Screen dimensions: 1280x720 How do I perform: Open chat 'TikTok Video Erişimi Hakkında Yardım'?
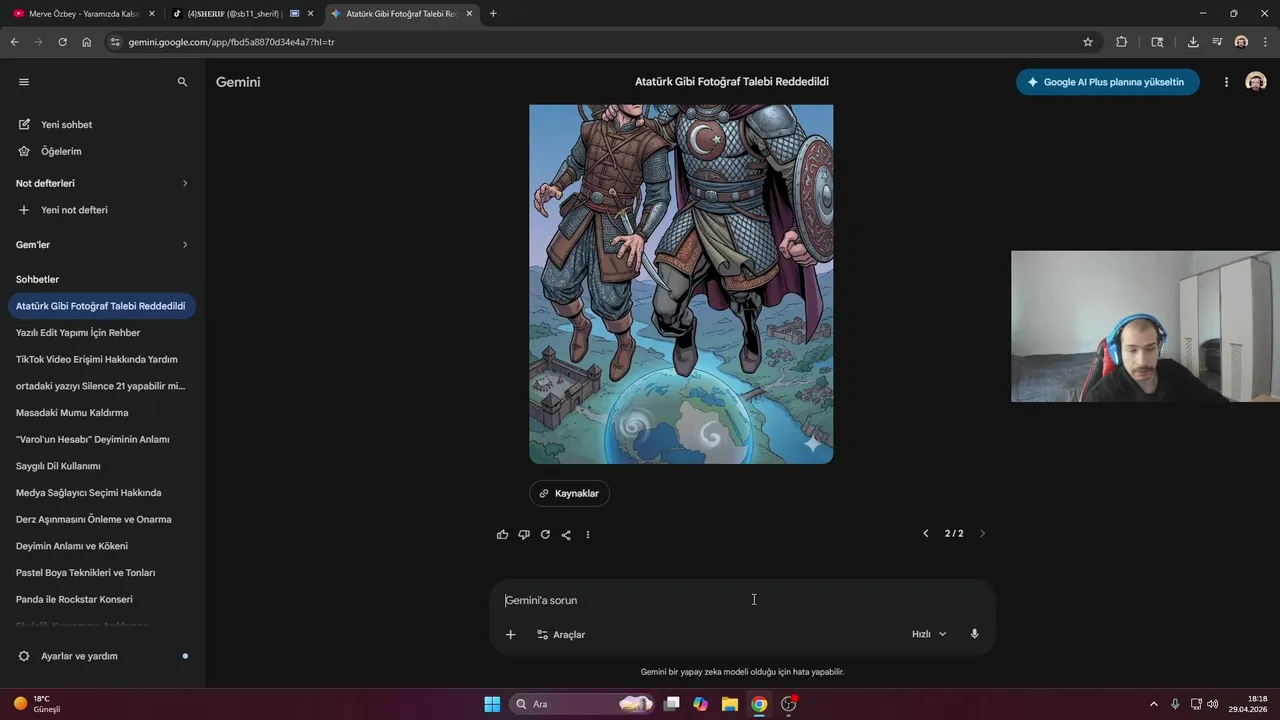tap(100, 359)
